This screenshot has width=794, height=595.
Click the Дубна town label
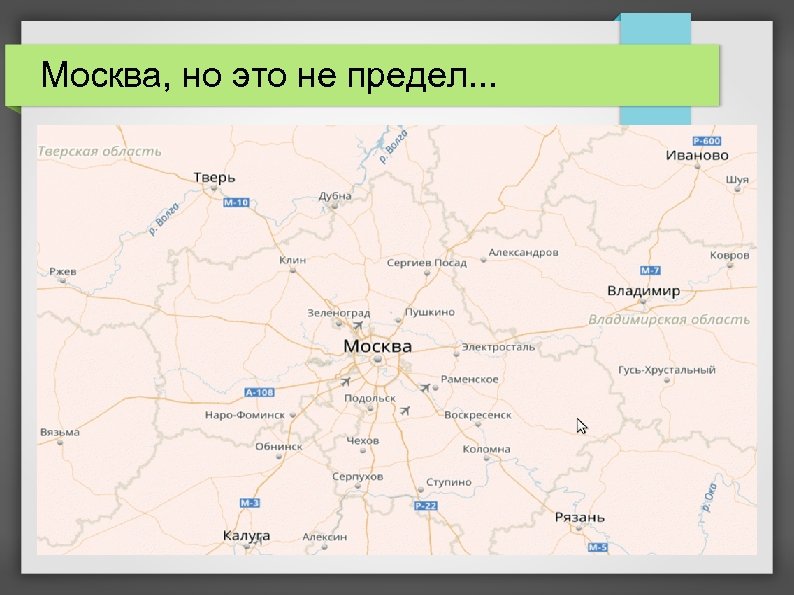(335, 196)
